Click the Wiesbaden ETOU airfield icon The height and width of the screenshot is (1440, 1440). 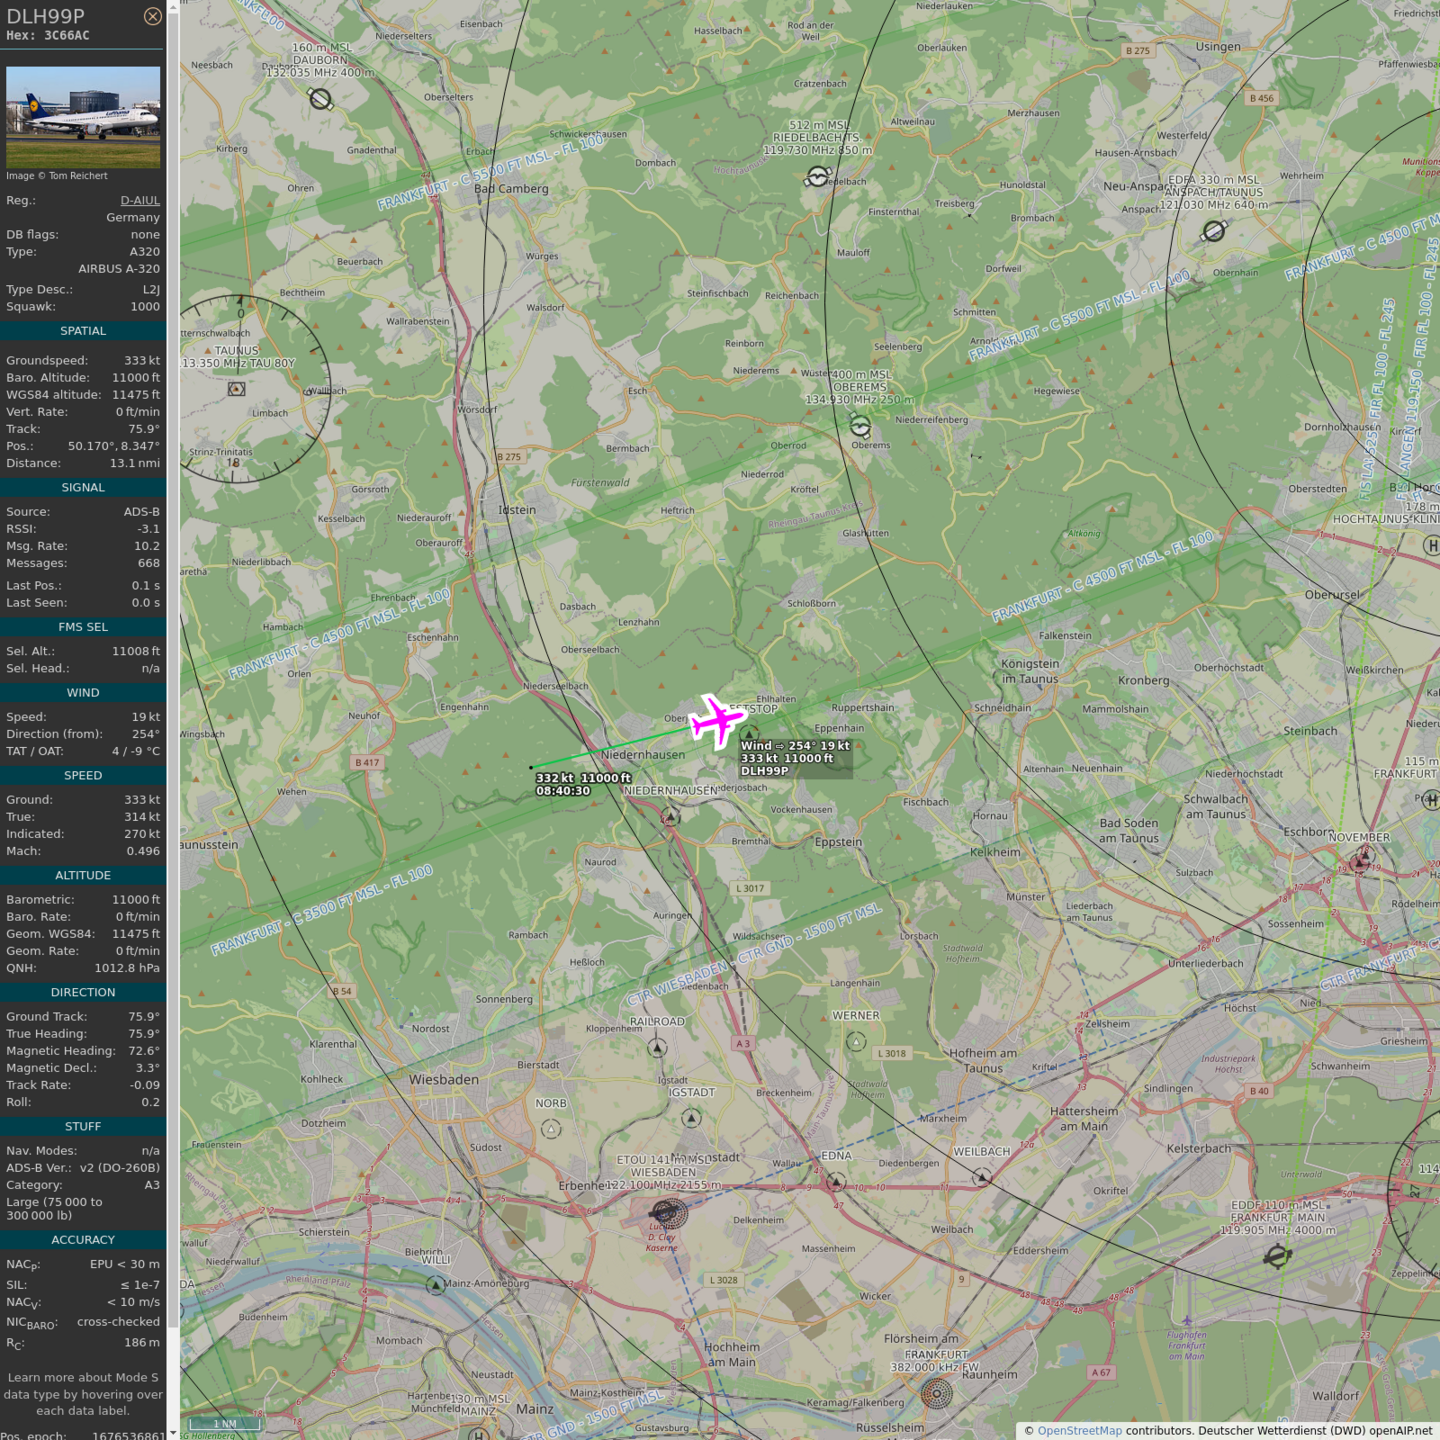click(x=667, y=1213)
